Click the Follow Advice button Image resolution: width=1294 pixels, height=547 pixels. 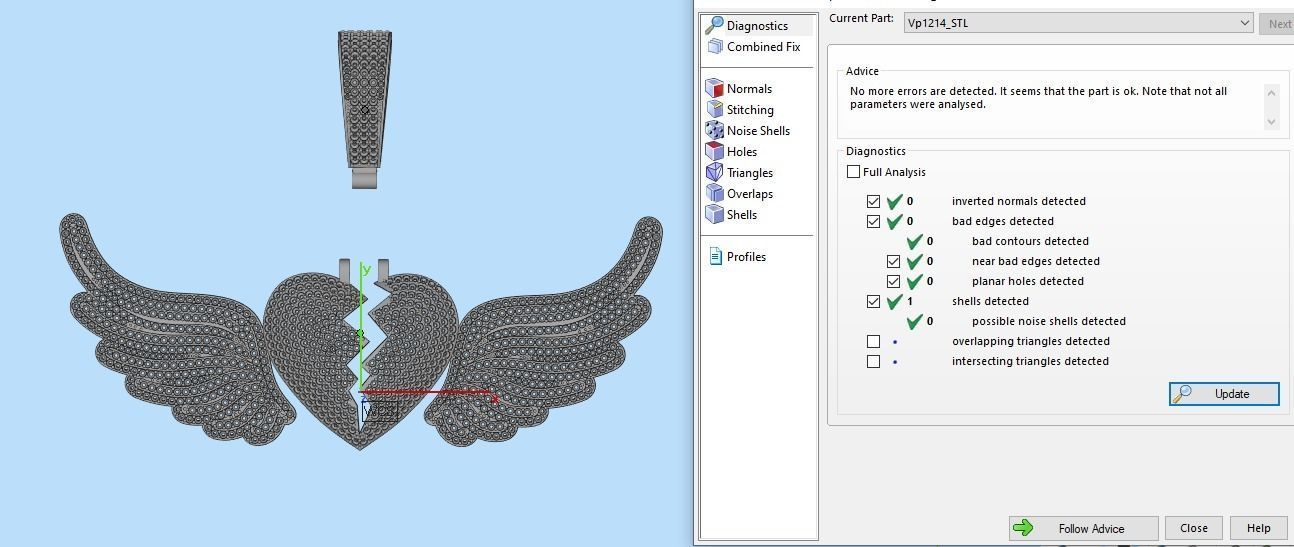pos(1083,528)
